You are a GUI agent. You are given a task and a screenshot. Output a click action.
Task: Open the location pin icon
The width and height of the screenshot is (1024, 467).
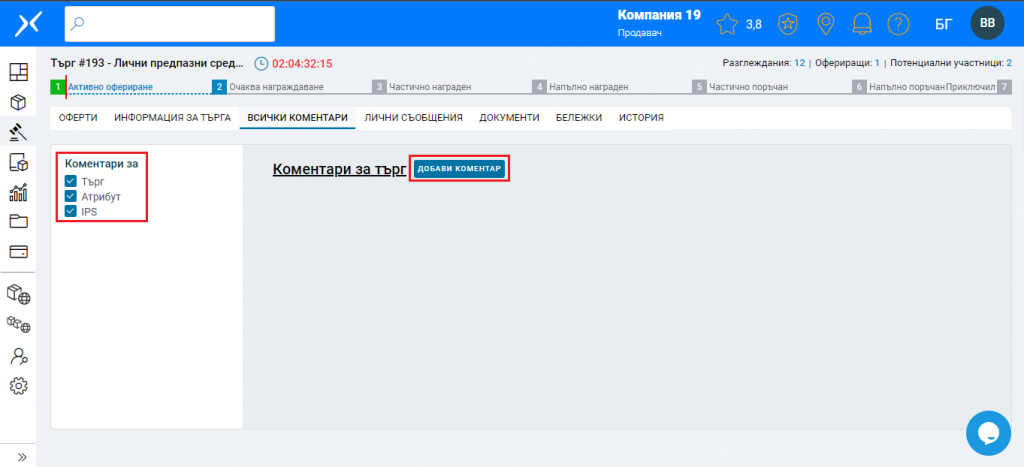[x=826, y=23]
